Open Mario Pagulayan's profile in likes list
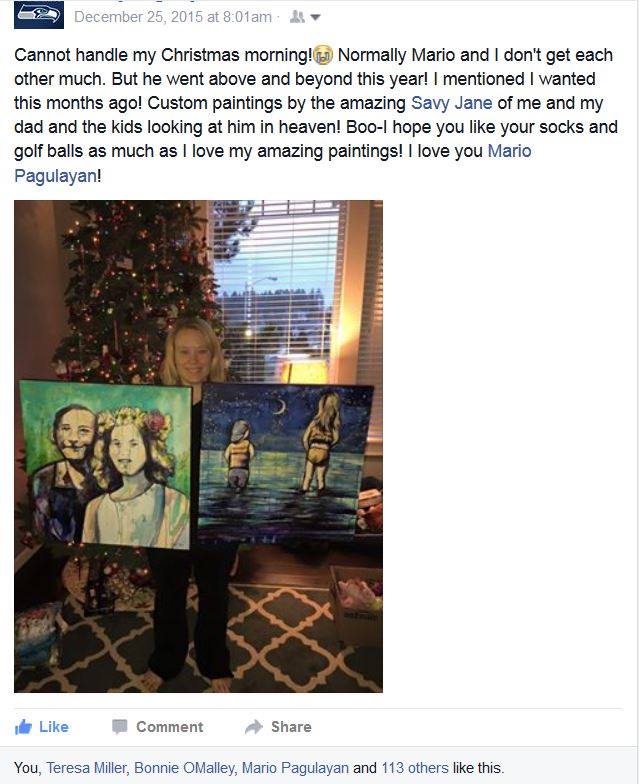Image resolution: width=639 pixels, height=784 pixels. [x=295, y=768]
